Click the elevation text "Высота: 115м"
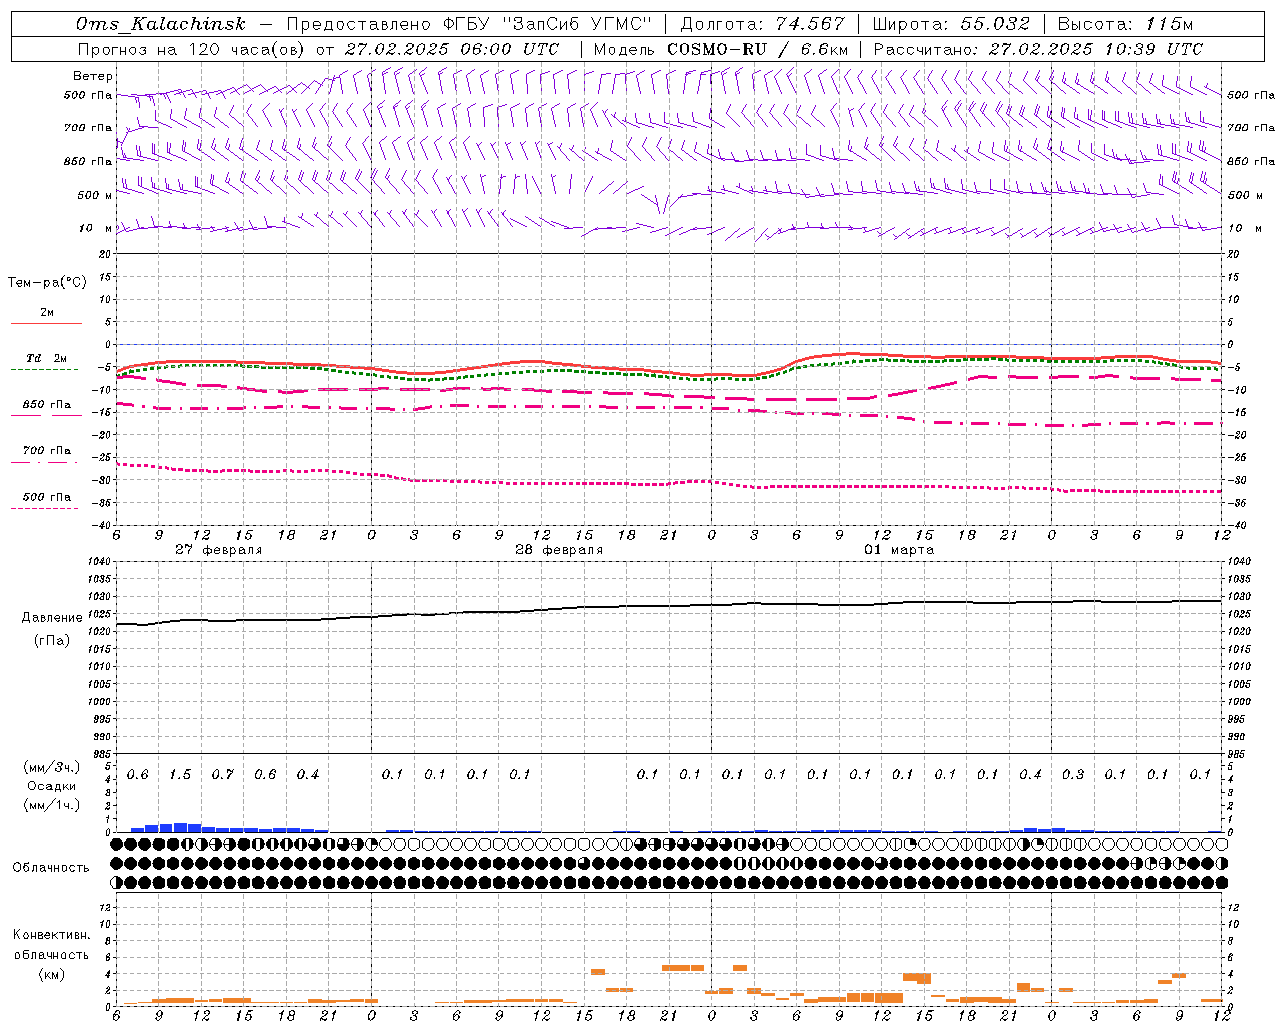Image resolution: width=1280 pixels, height=1024 pixels. (1125, 24)
